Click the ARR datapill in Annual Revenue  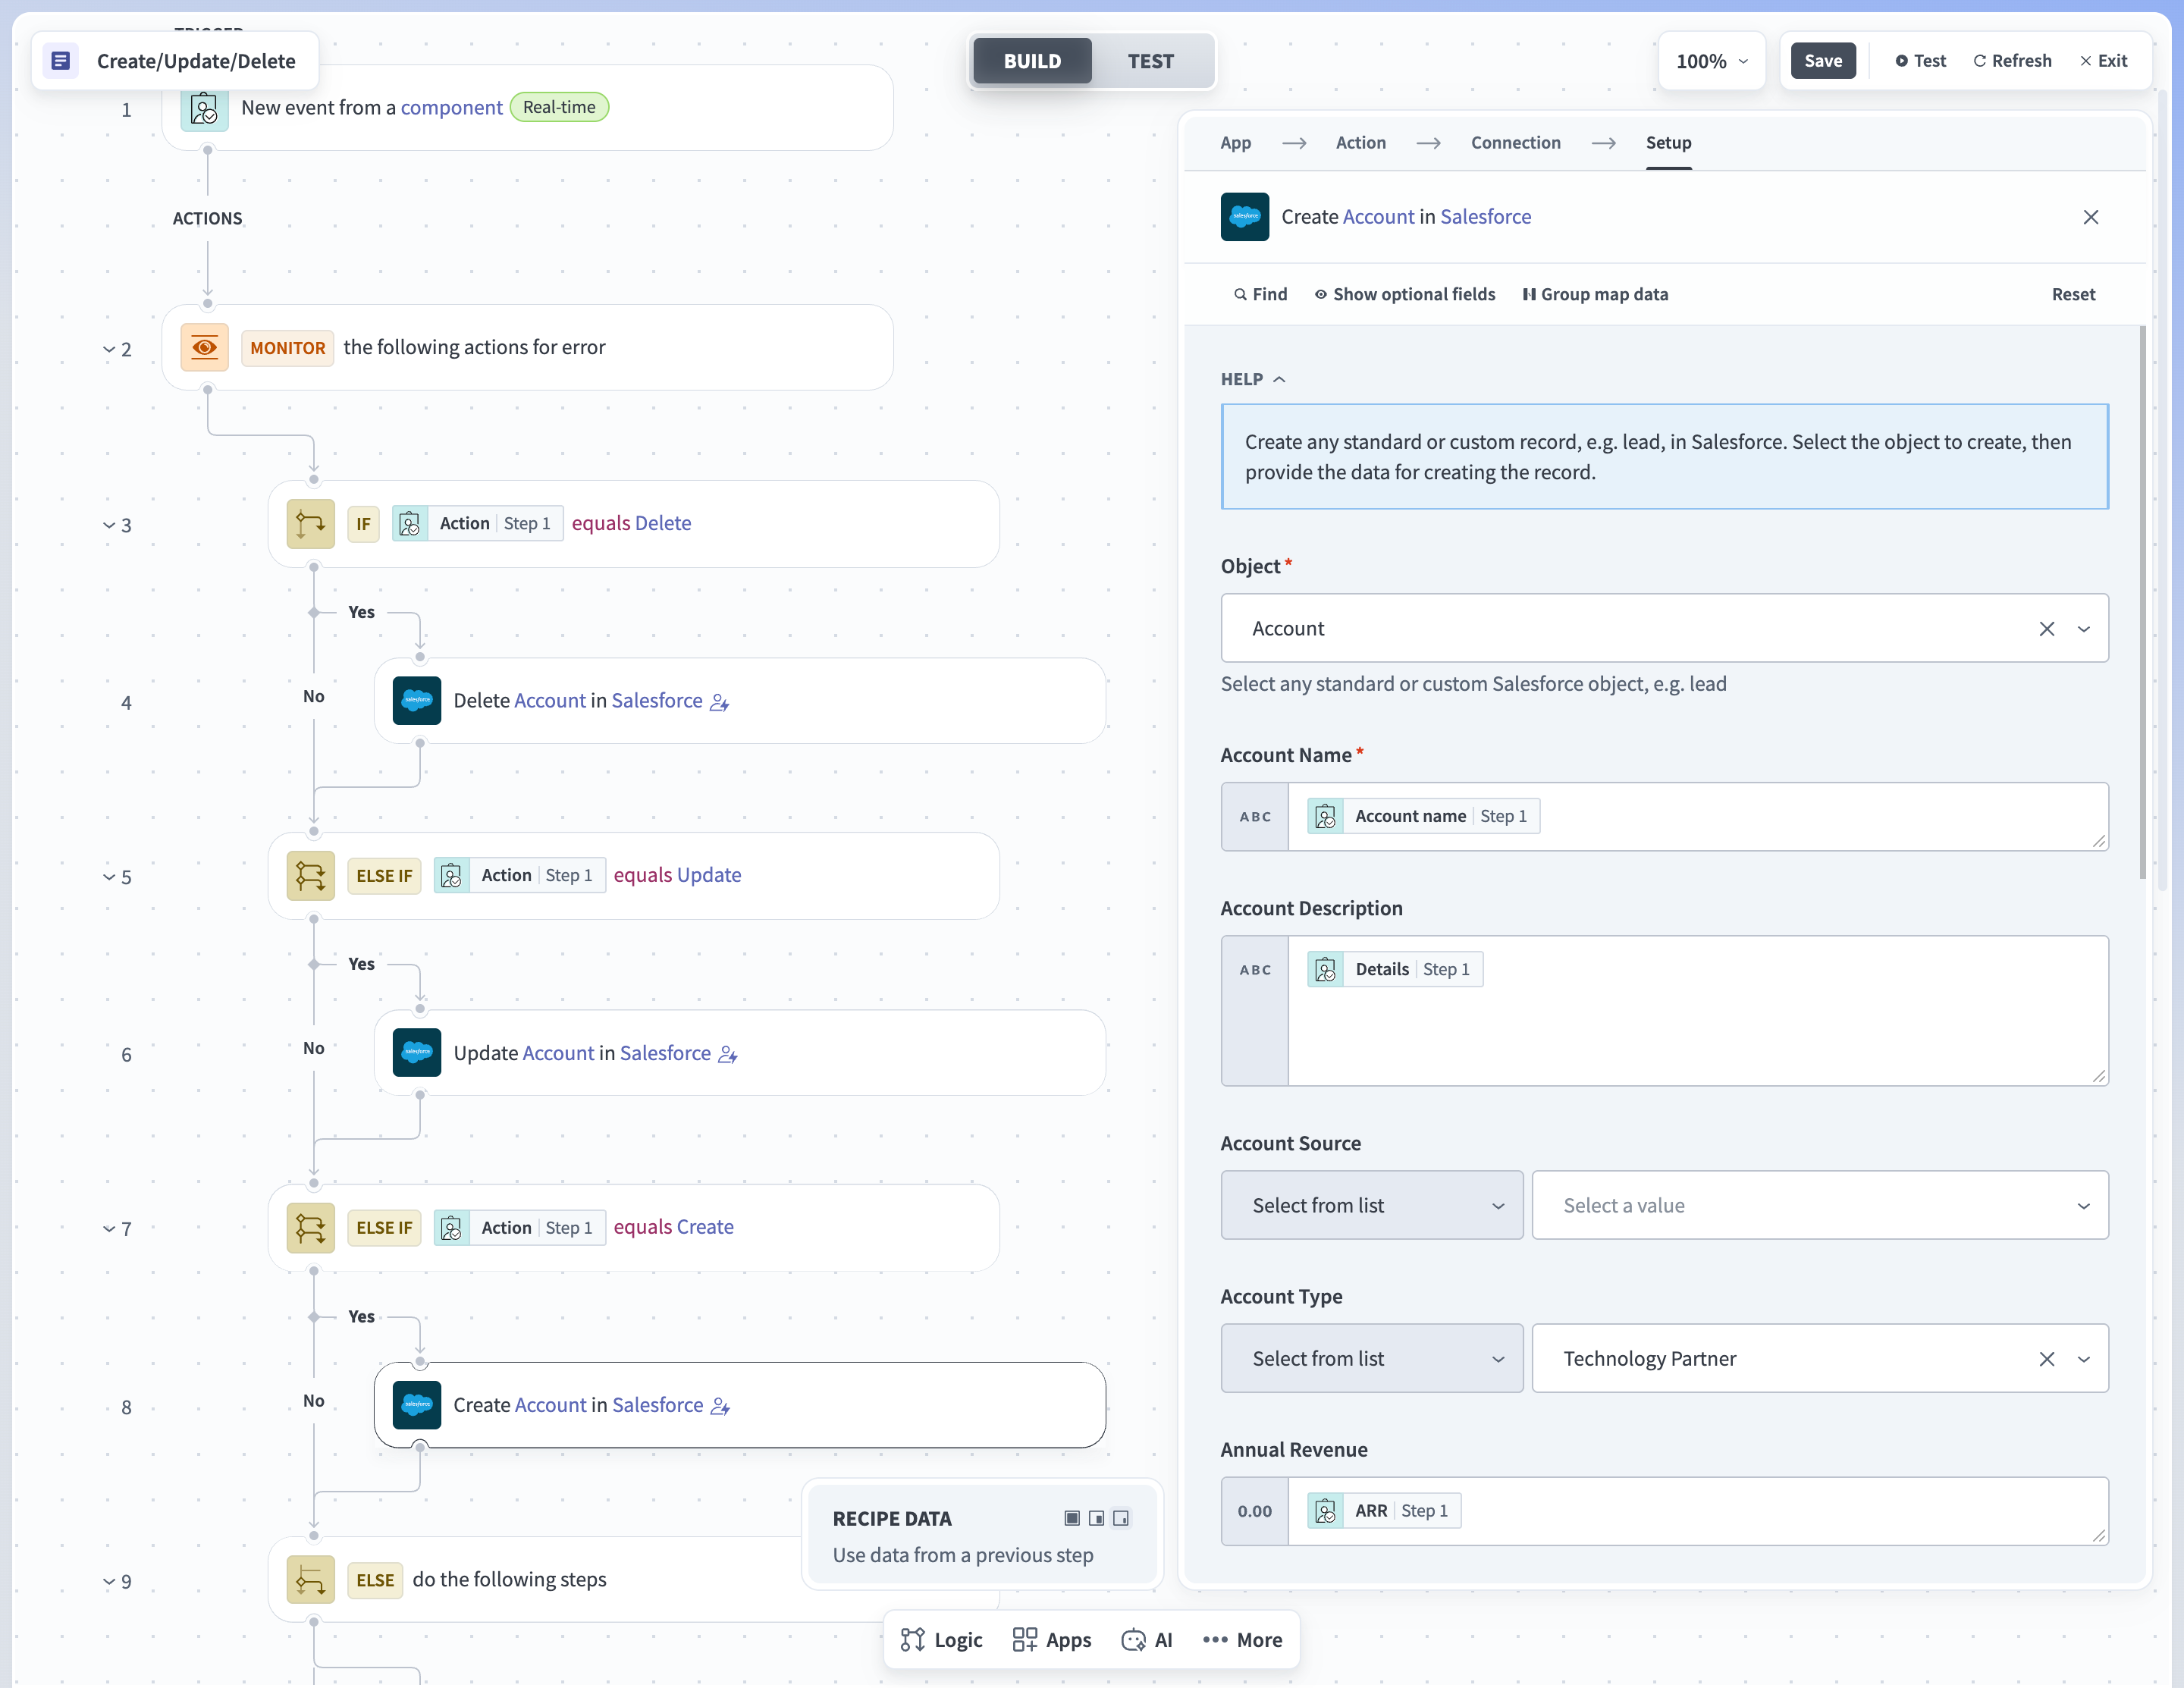(1385, 1511)
